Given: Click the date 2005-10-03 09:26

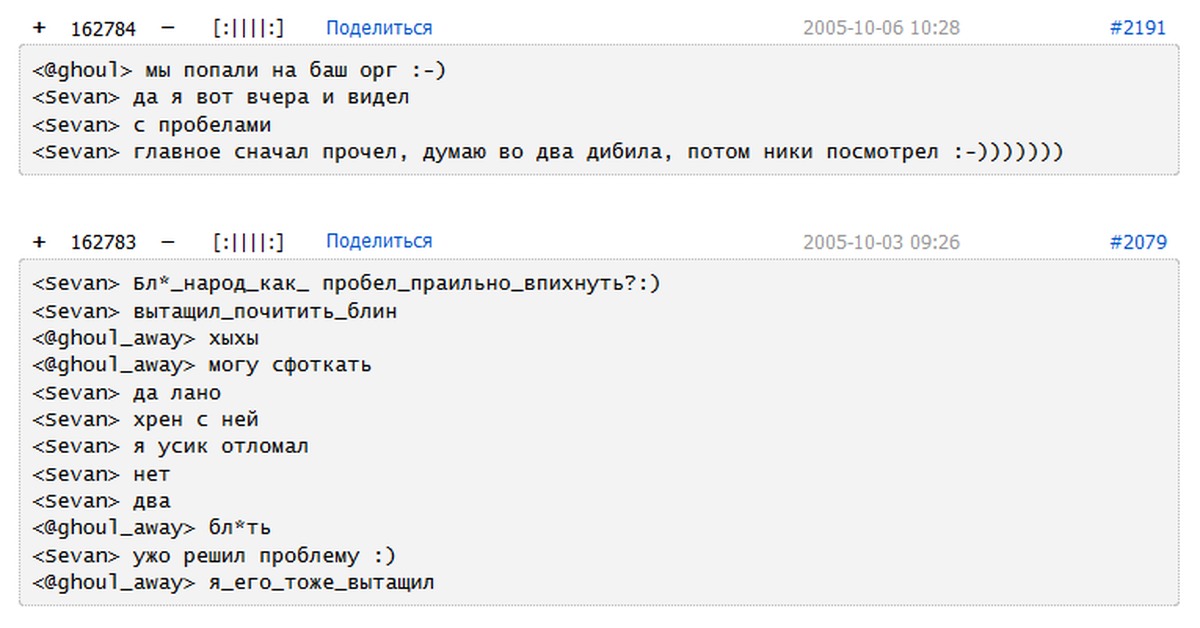Looking at the screenshot, I should click(x=881, y=242).
